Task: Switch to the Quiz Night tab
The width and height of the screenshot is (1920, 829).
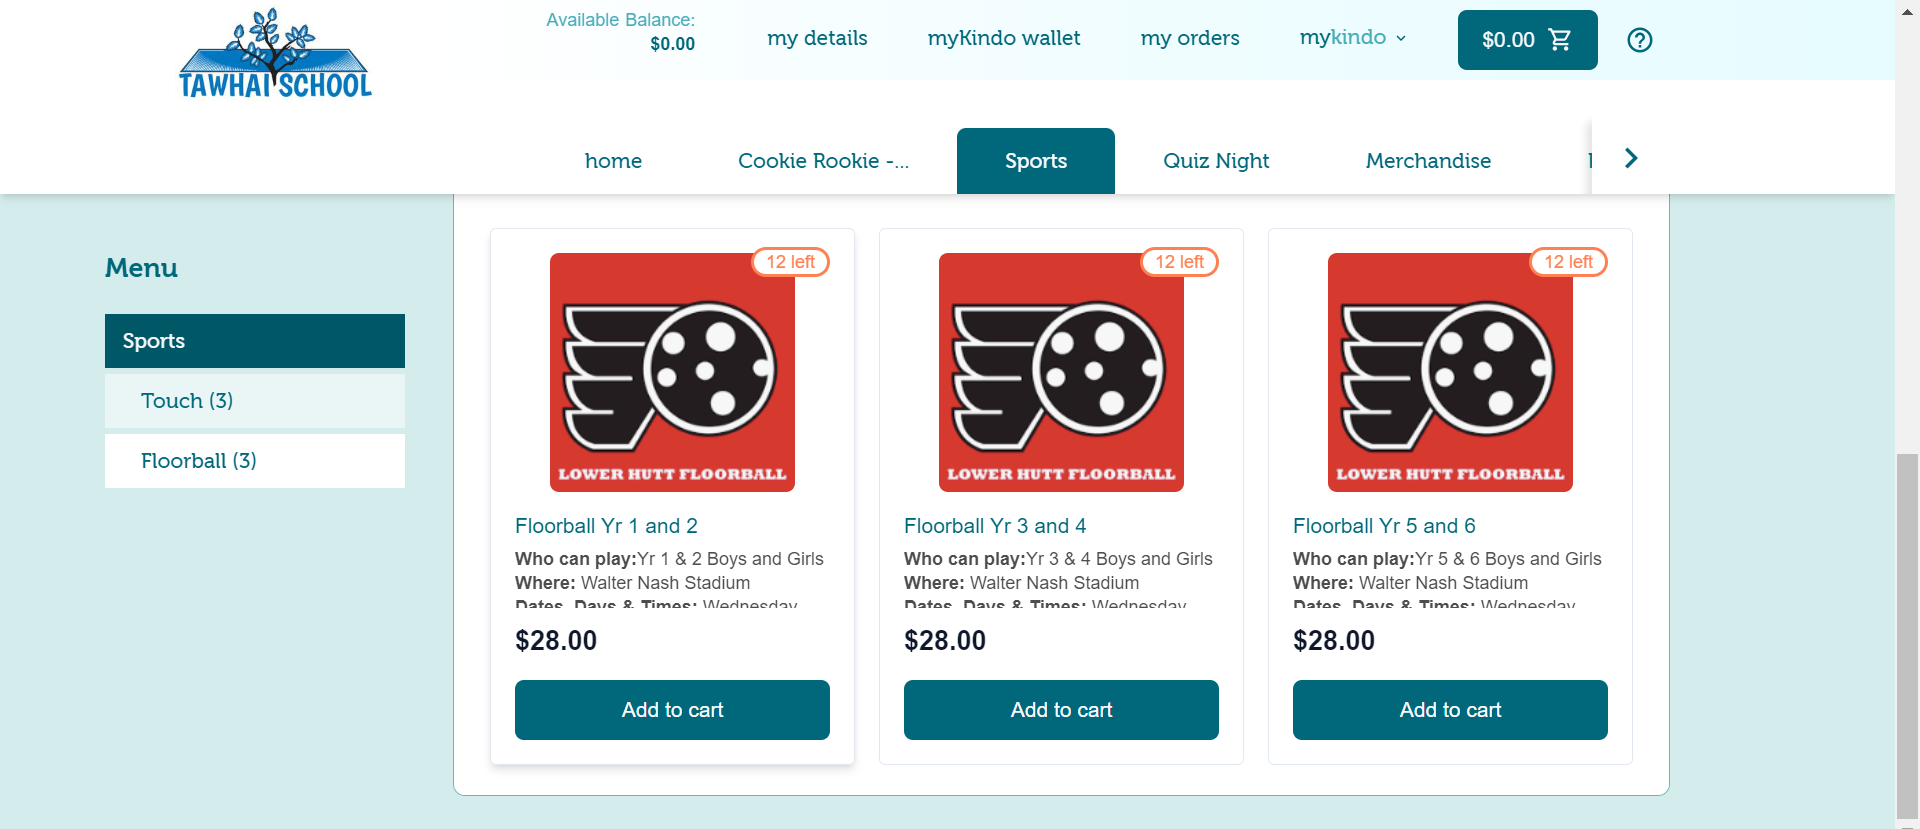Action: 1216,161
